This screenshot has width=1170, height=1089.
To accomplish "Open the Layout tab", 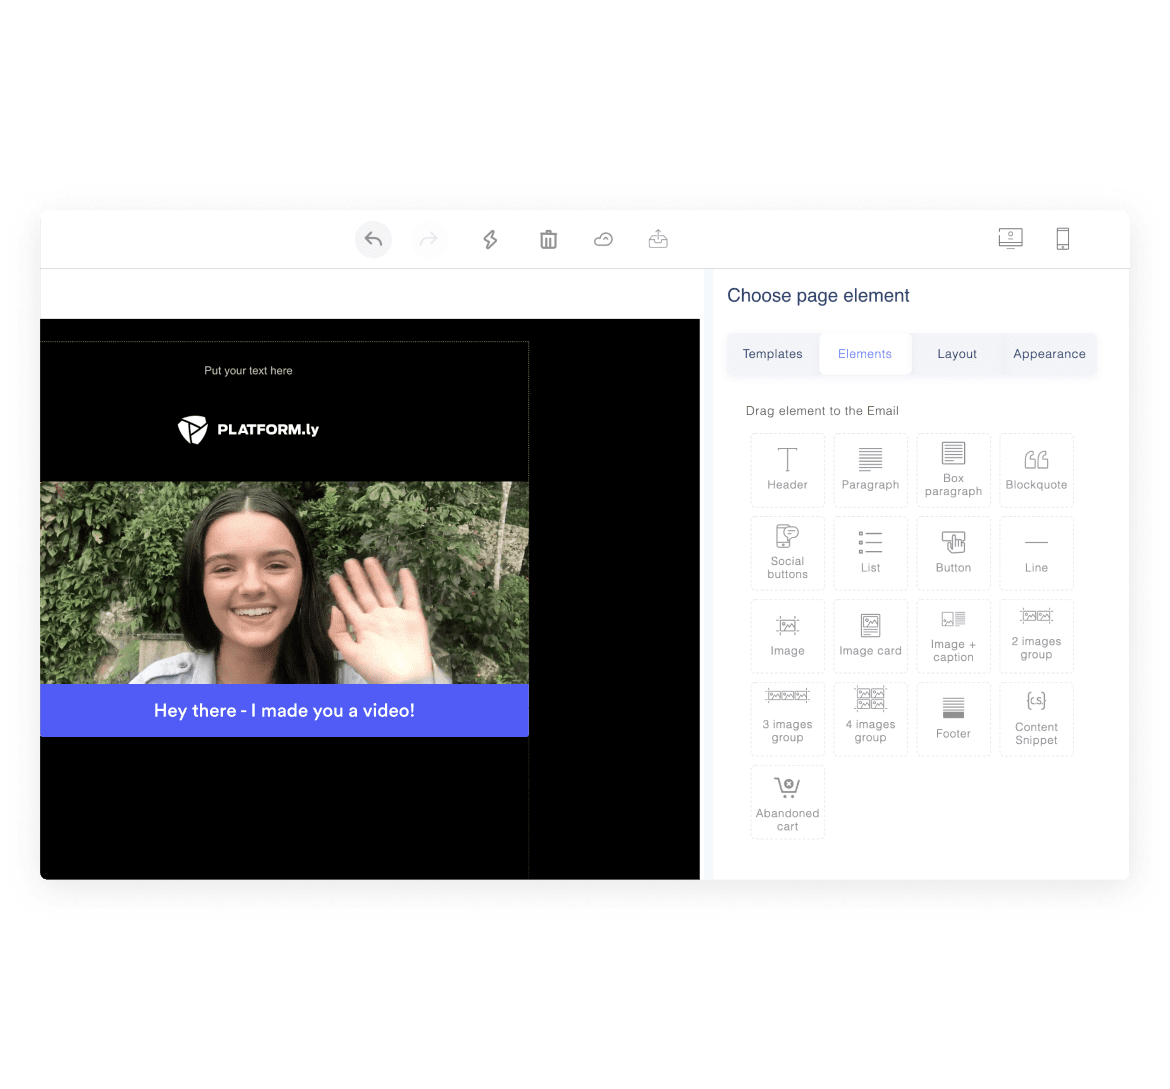I will coord(956,353).
